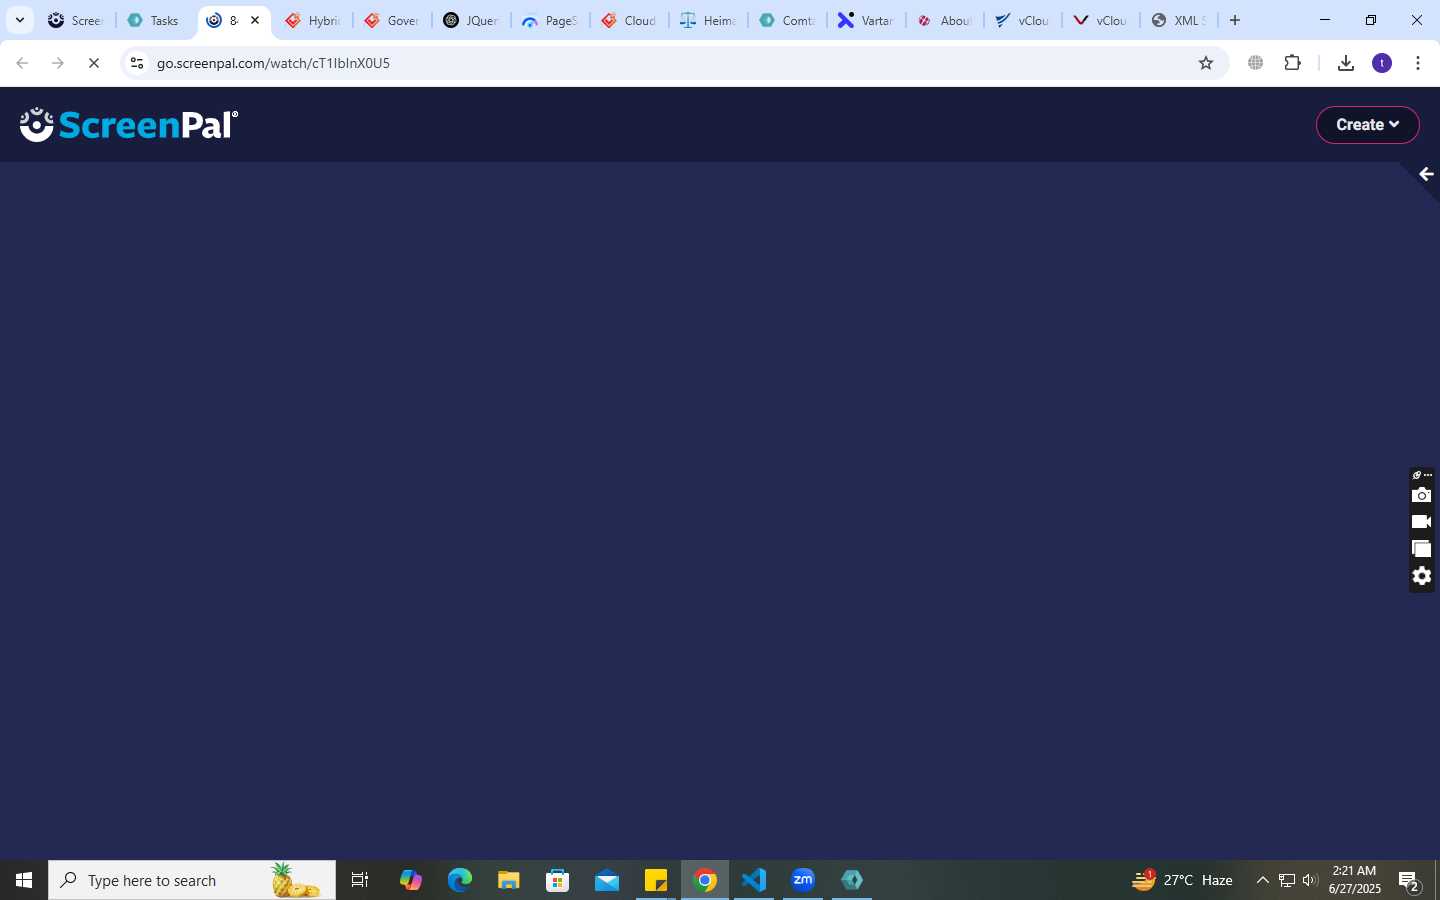Screen dimensions: 1440x900
Task: Switch to the Comta tab
Action: (x=787, y=20)
